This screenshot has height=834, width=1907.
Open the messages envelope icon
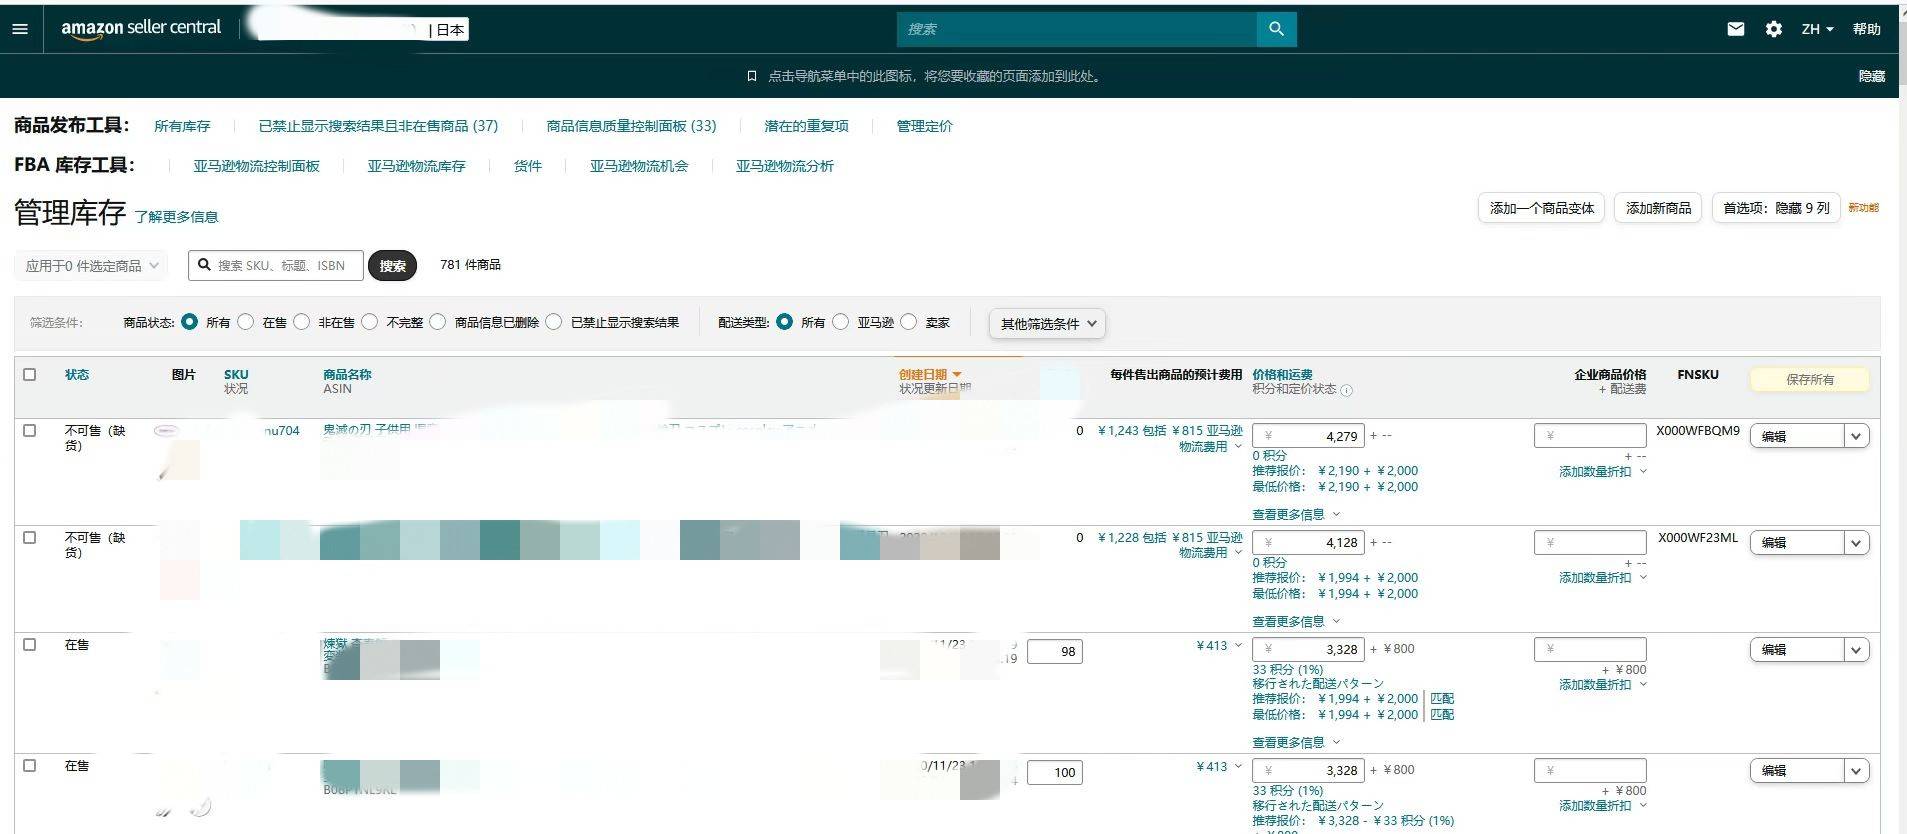pos(1736,29)
